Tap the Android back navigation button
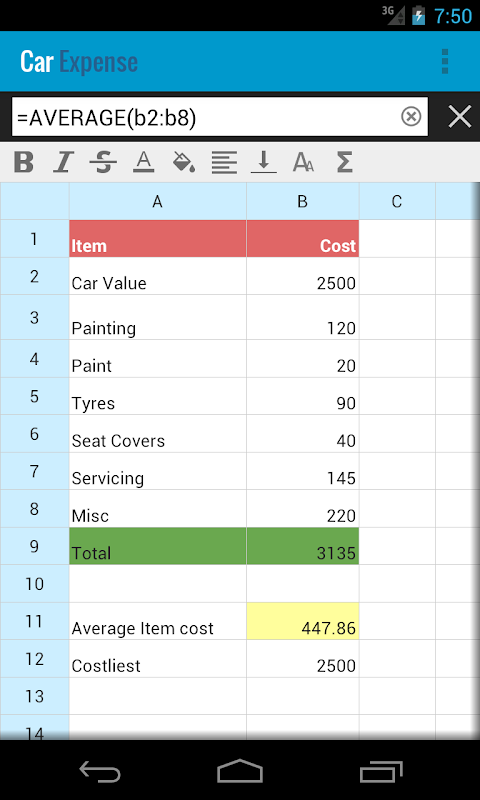This screenshot has height=800, width=480. tap(100, 770)
